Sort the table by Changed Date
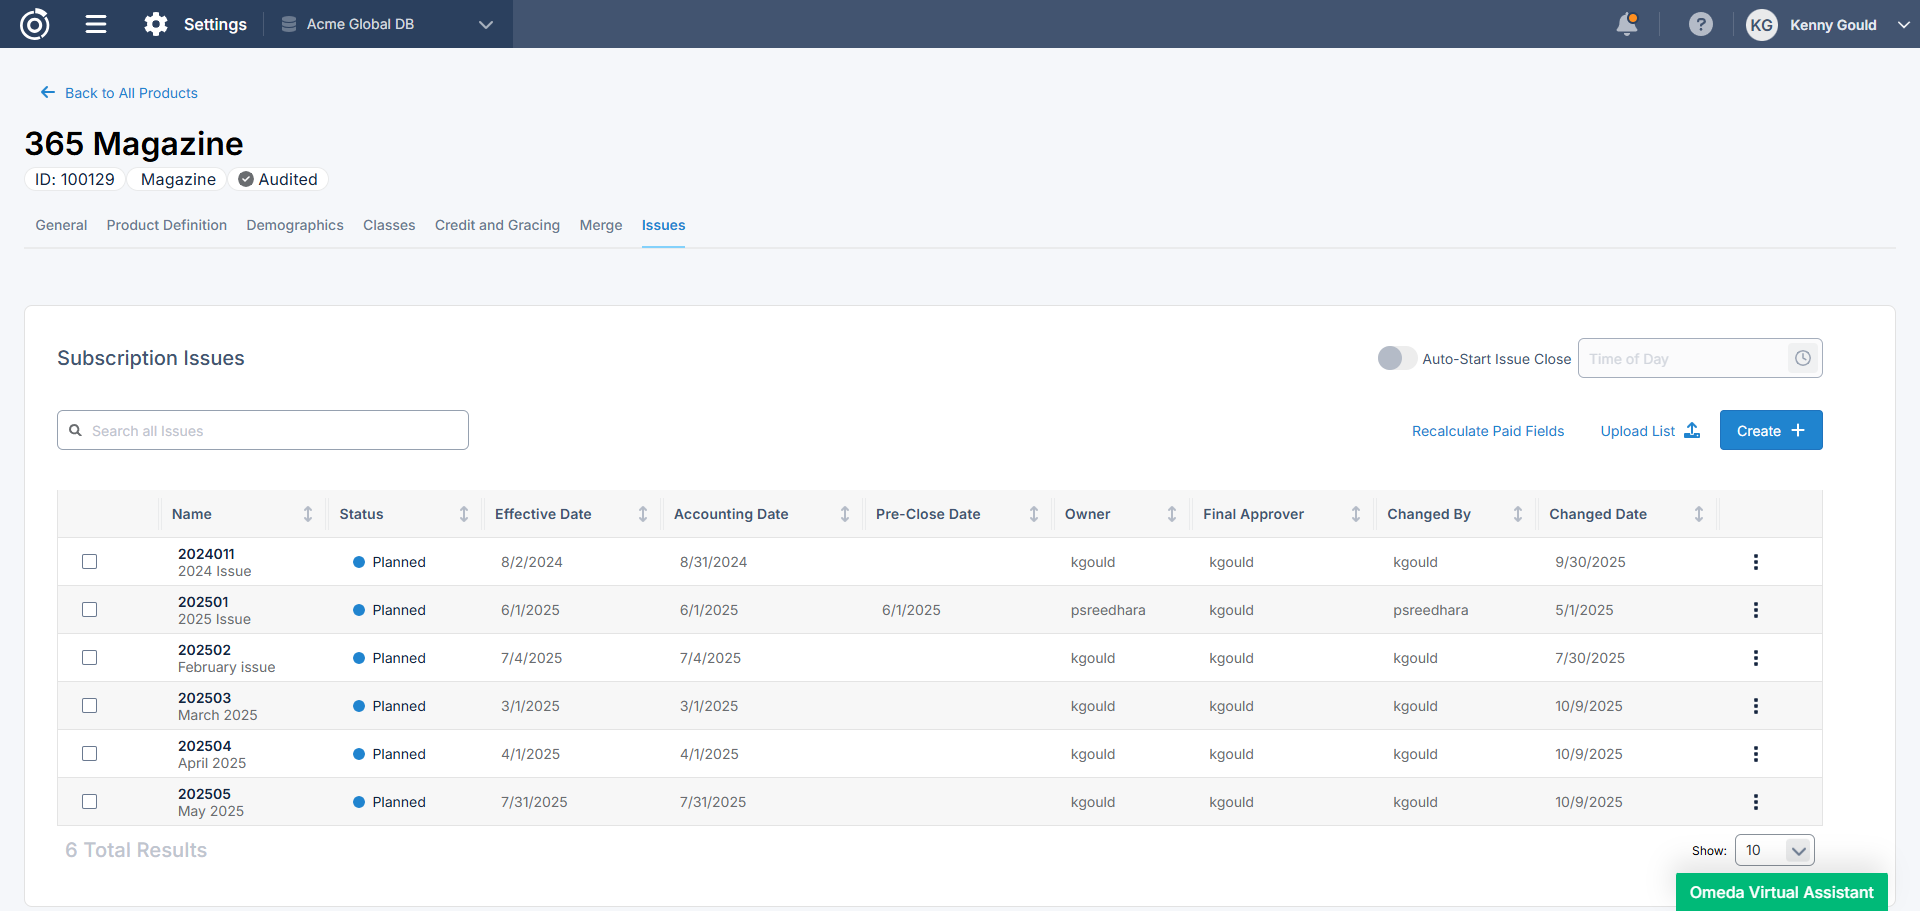 click(x=1698, y=514)
